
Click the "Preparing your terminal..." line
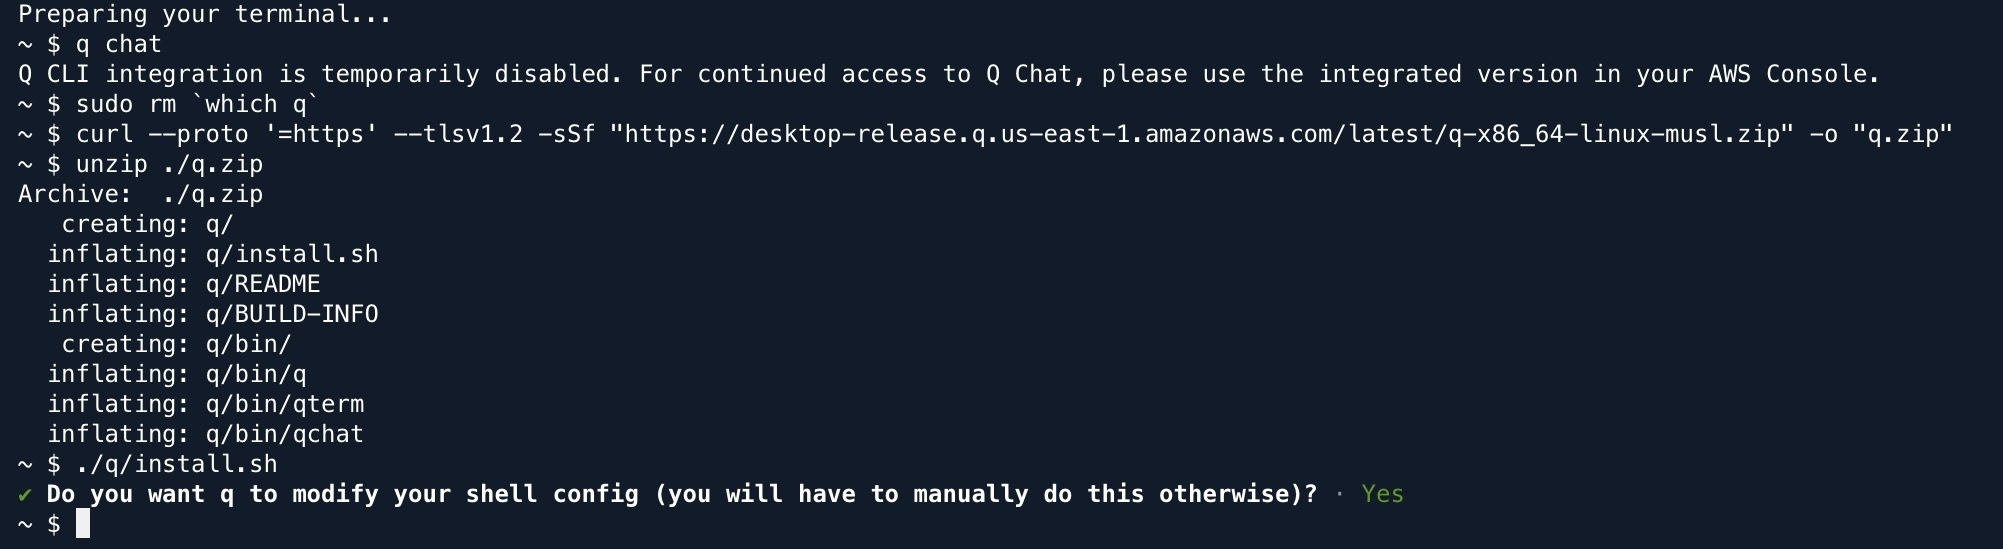point(205,14)
